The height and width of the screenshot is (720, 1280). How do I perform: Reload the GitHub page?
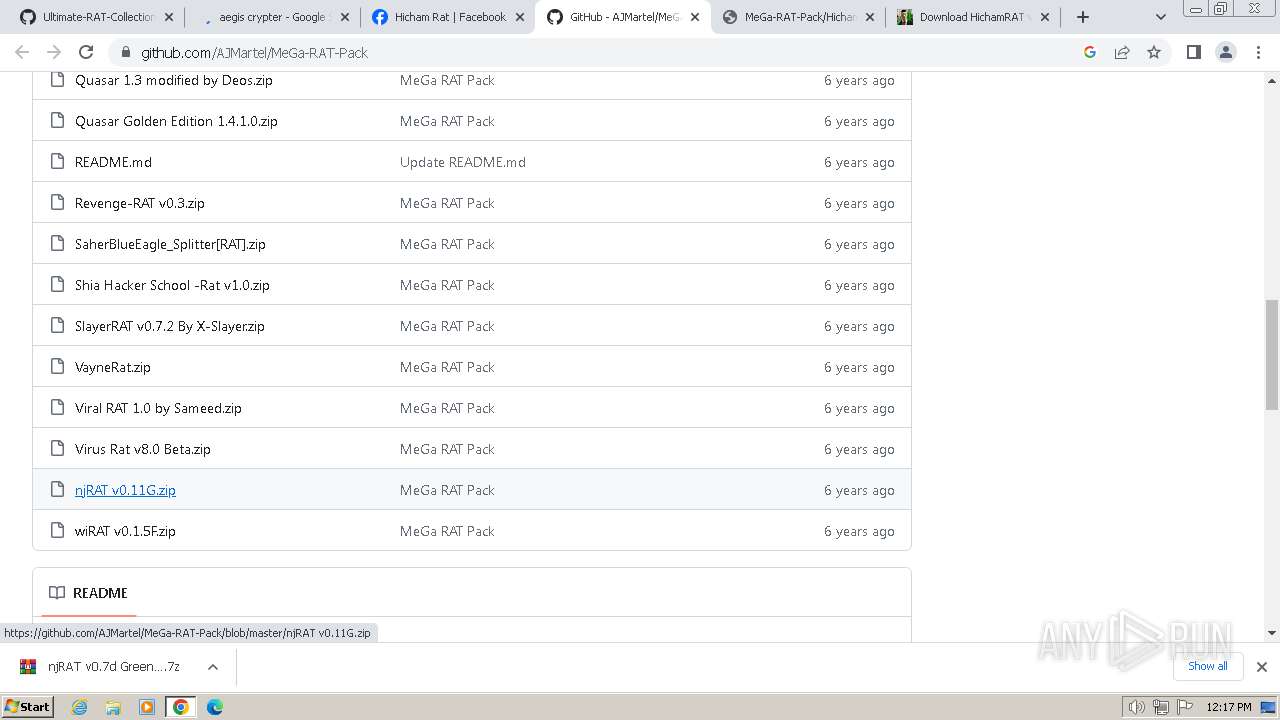coord(86,52)
